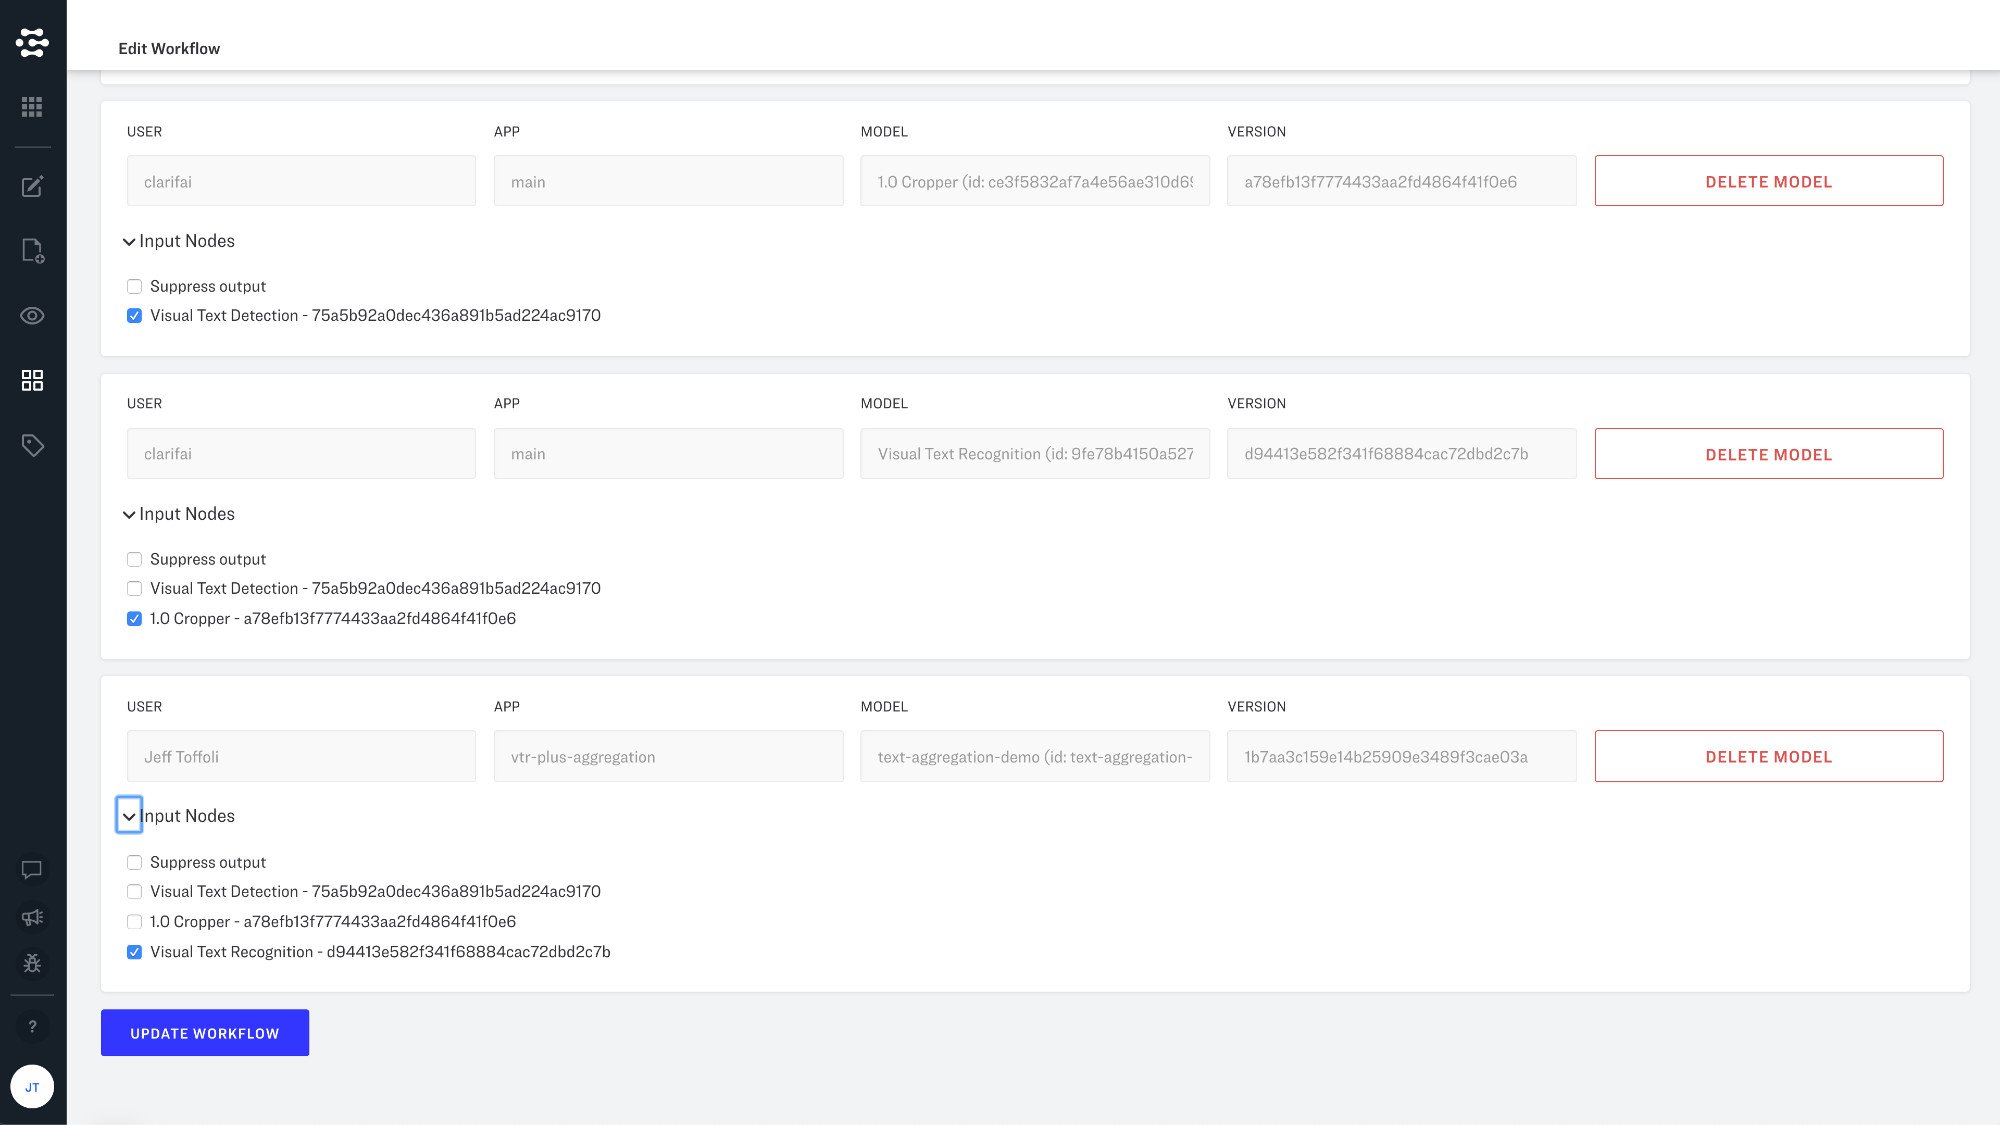Open the eye icon in the sidebar

point(32,316)
